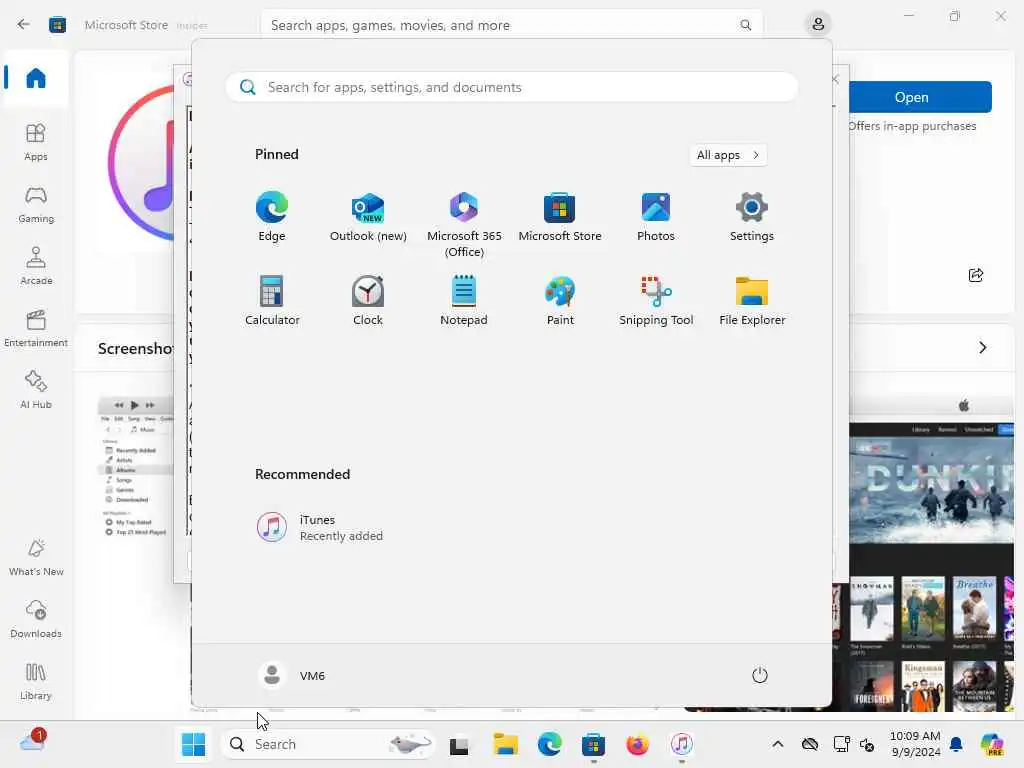Open What's New in Microsoft Store sidebar
Screen dimensions: 1024x768
[x=36, y=557]
